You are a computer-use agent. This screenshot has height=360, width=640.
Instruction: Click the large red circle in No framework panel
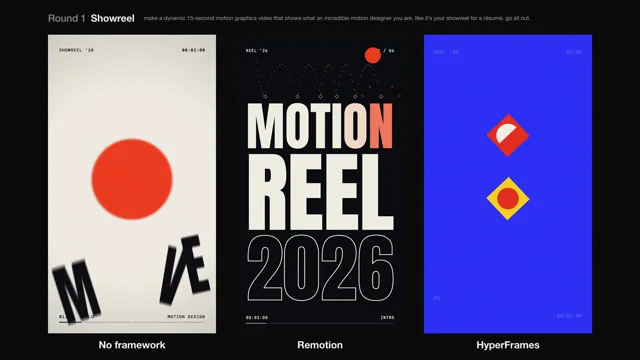tap(132, 179)
